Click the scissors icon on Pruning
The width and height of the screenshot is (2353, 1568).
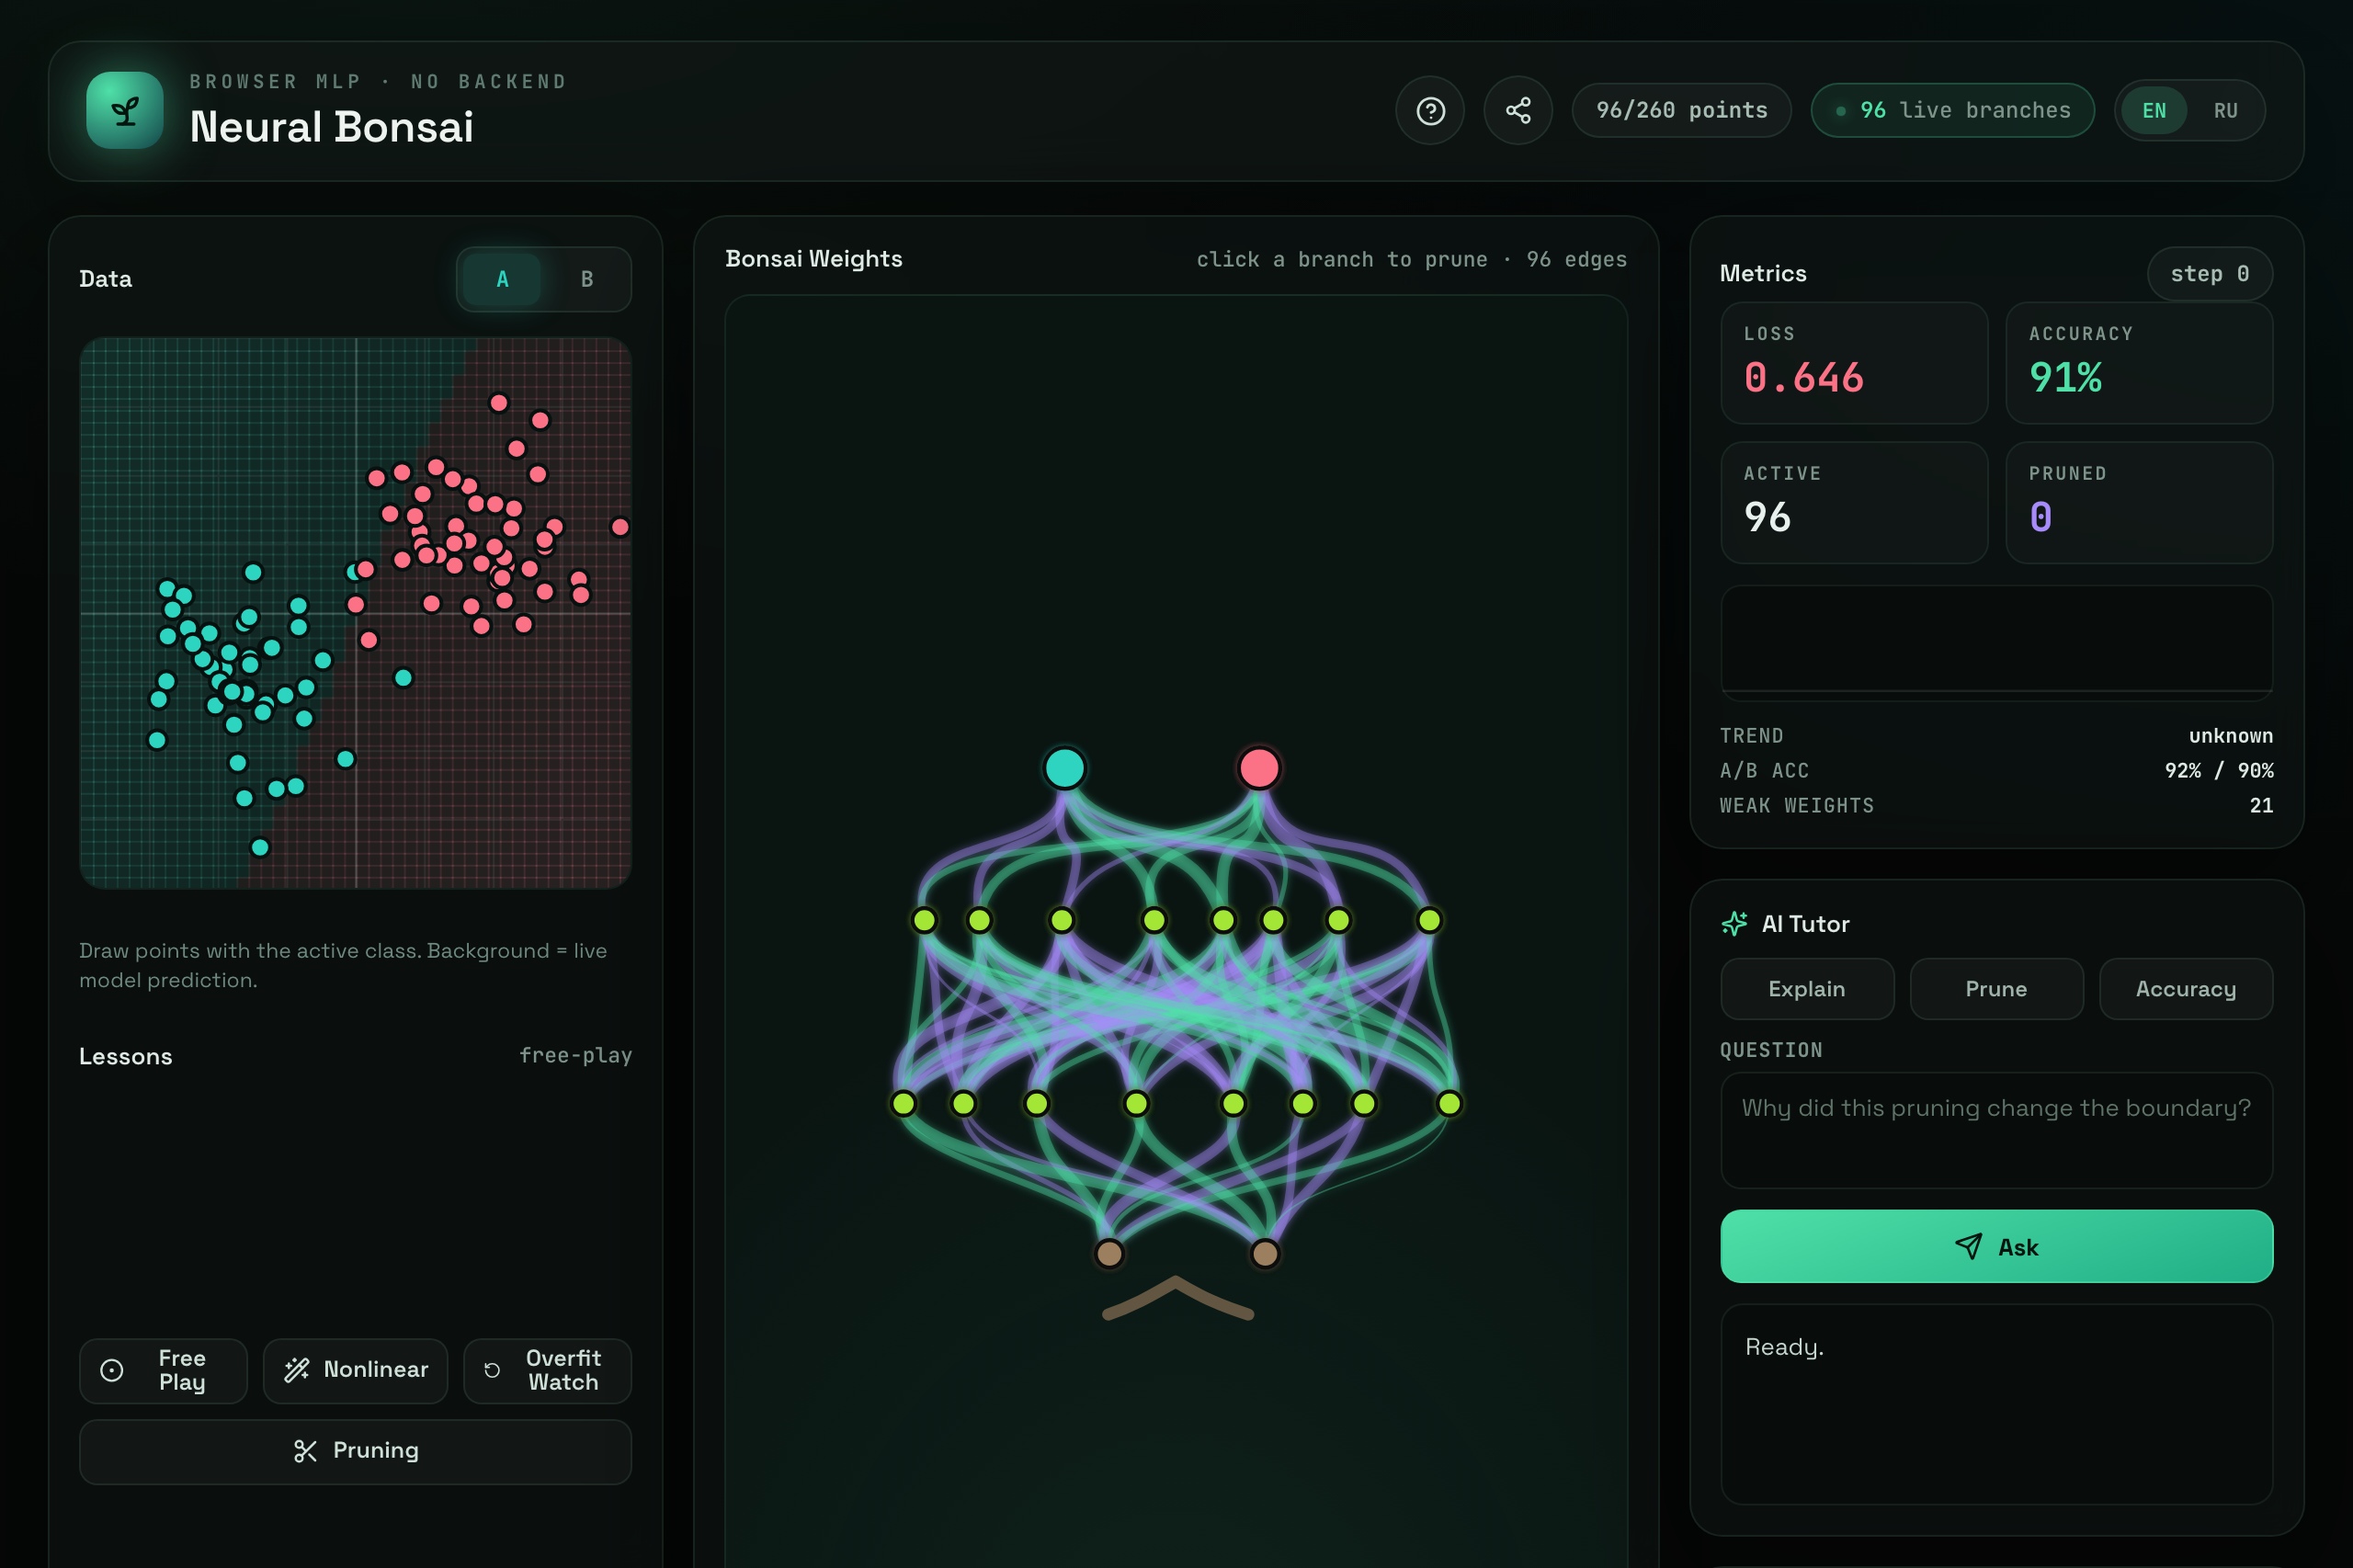coord(305,1451)
